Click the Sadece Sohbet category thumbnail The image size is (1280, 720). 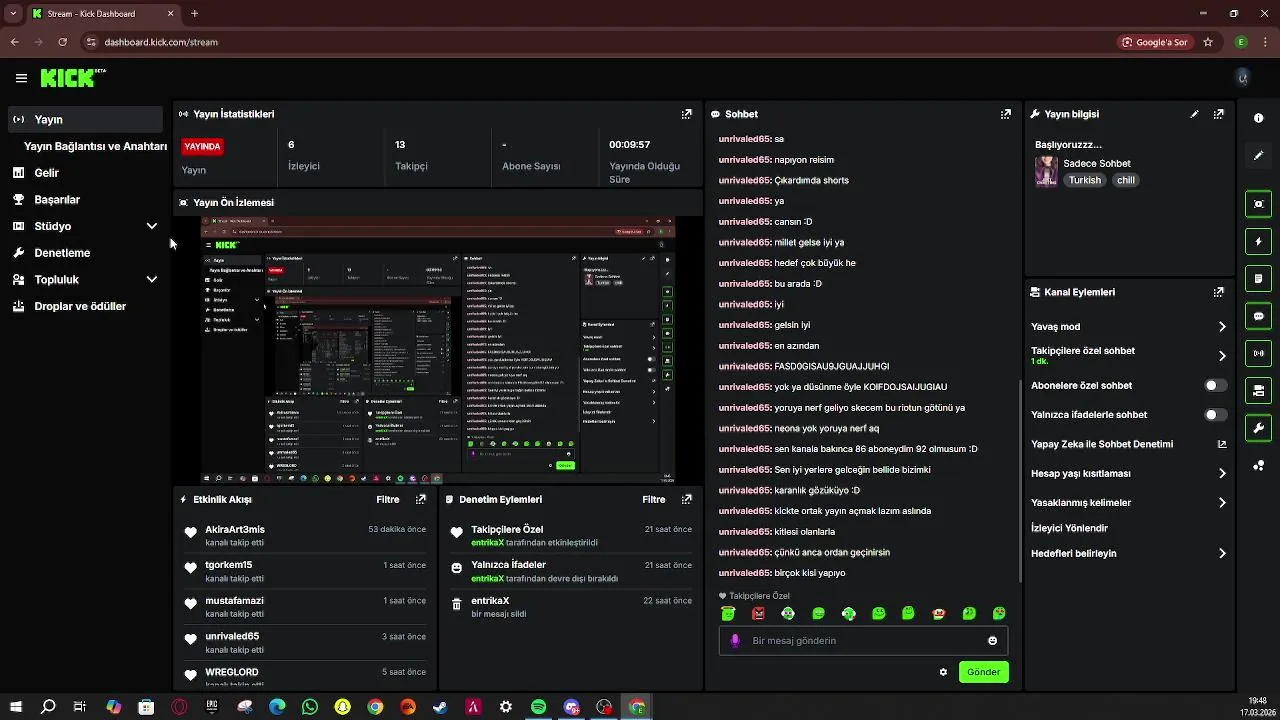(x=1046, y=171)
